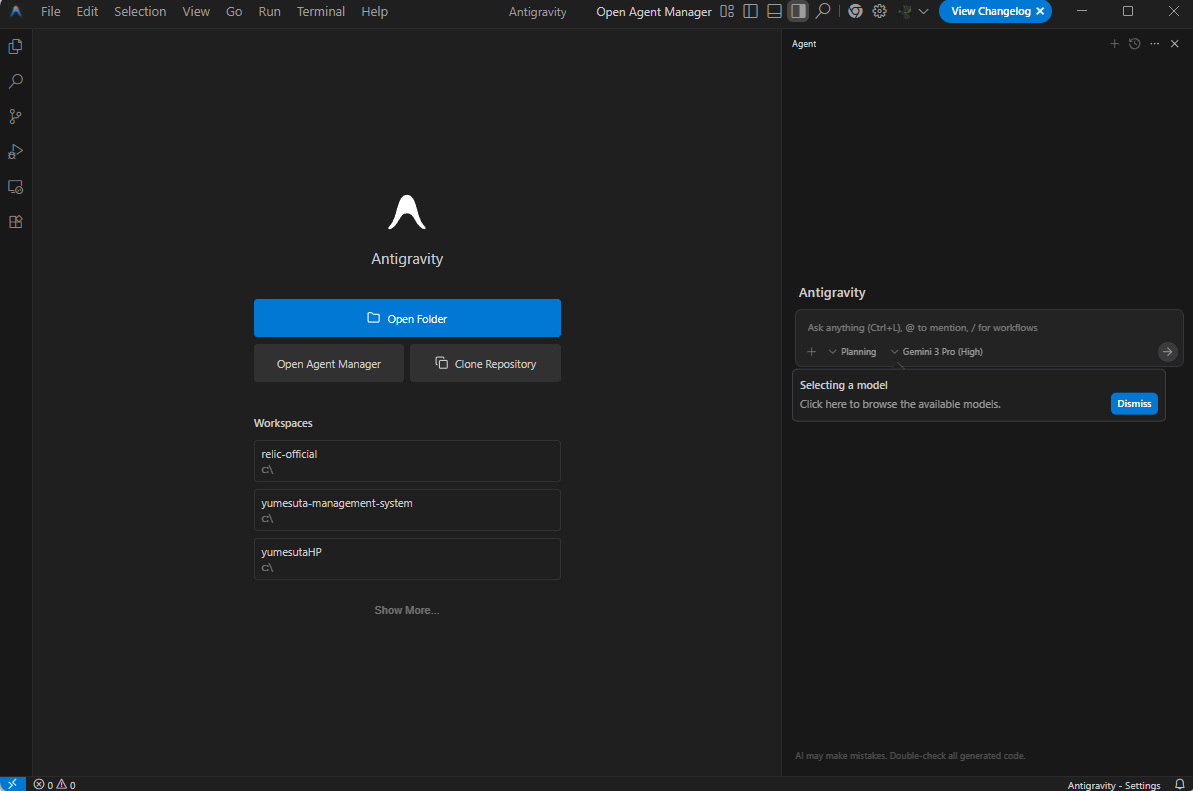
Task: Start a new conversation with plus icon
Action: pyautogui.click(x=1114, y=44)
